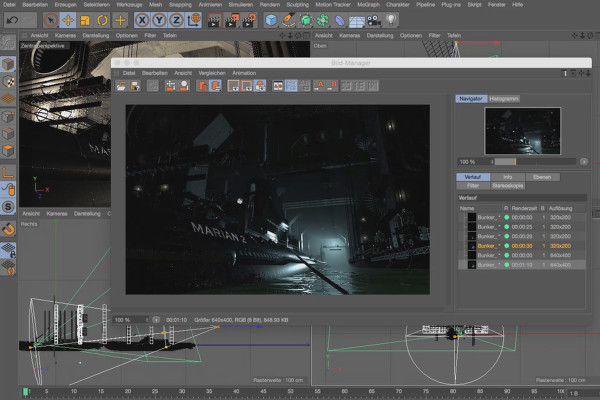The height and width of the screenshot is (400, 600).
Task: Activate the Rotate tool
Action: [x=102, y=20]
